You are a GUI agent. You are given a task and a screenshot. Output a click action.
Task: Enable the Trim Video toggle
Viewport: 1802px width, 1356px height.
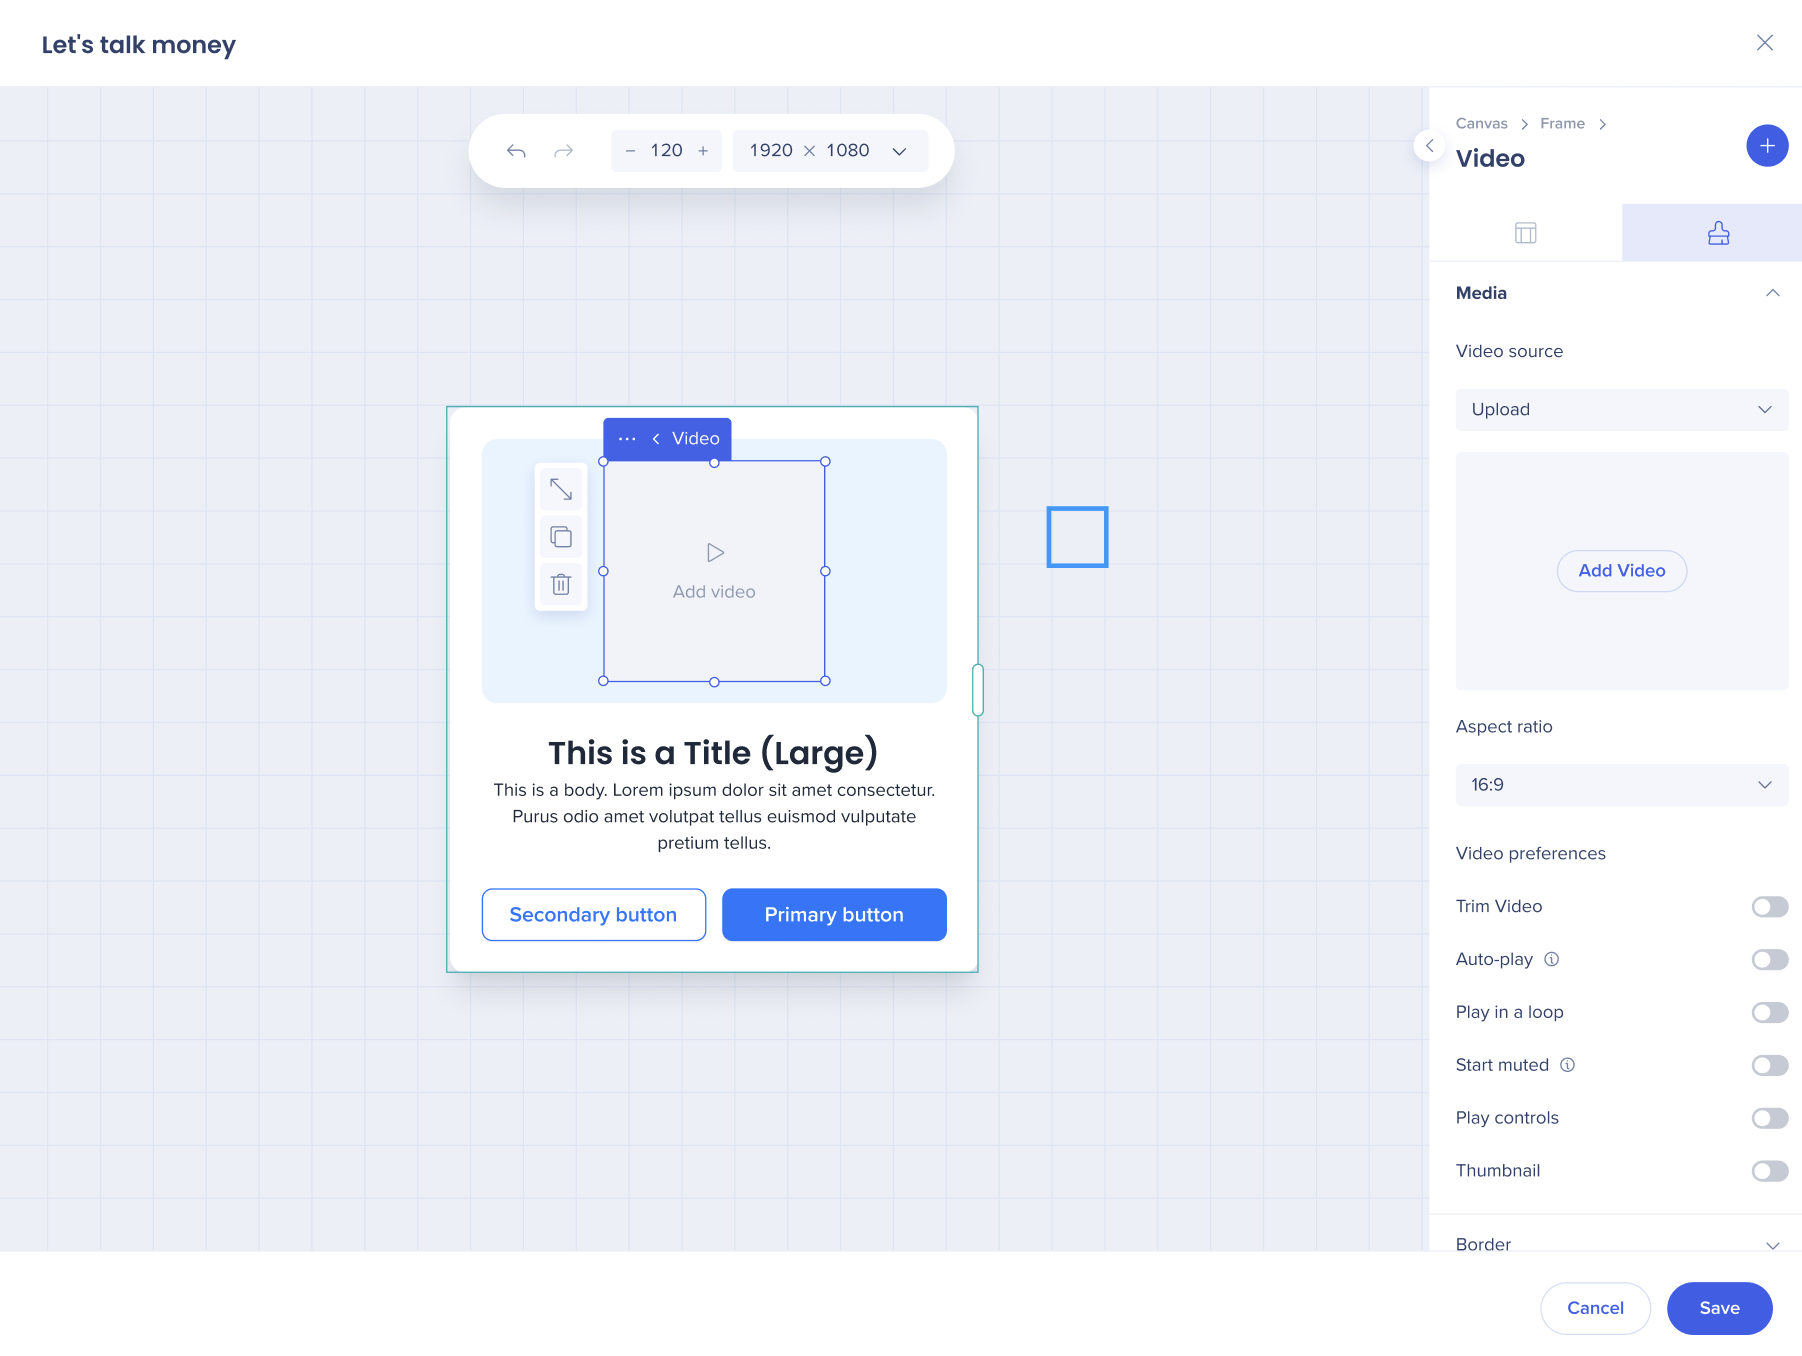pos(1769,907)
